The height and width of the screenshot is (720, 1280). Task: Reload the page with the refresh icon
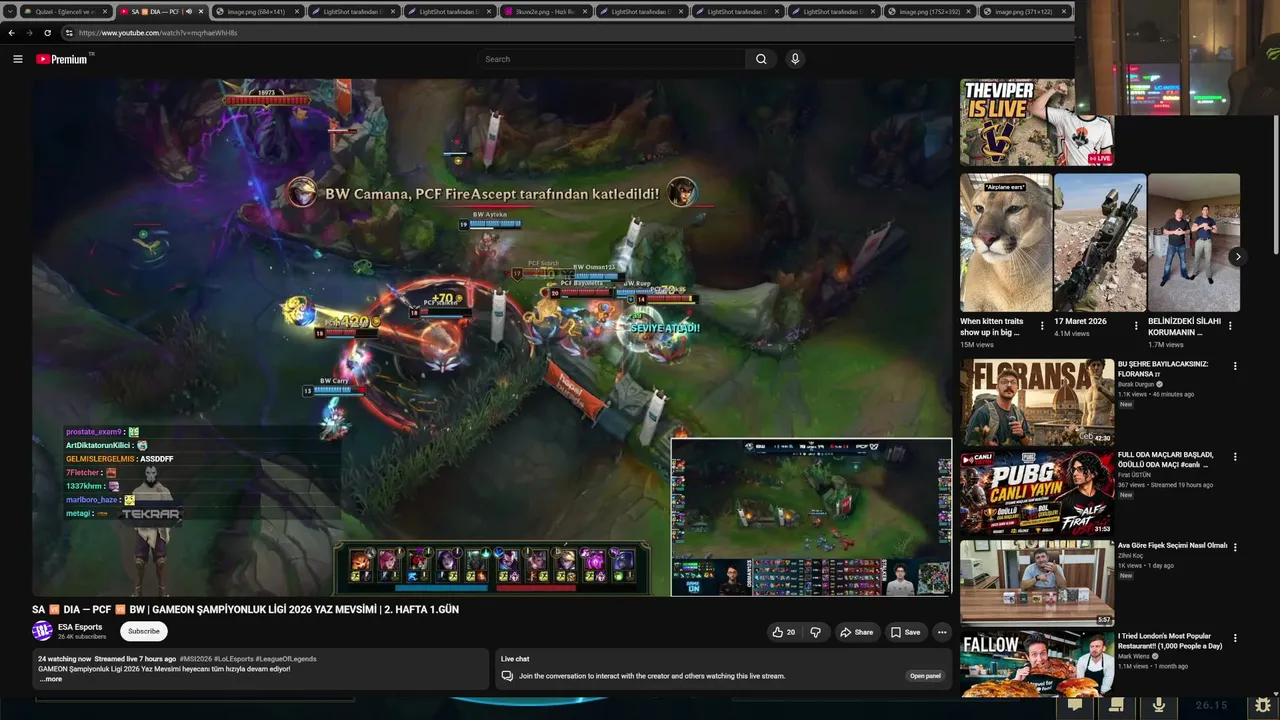47,33
